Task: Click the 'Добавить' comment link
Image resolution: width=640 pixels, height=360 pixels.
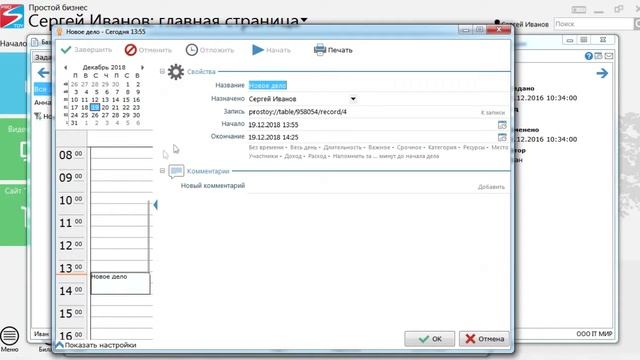Action: point(491,187)
